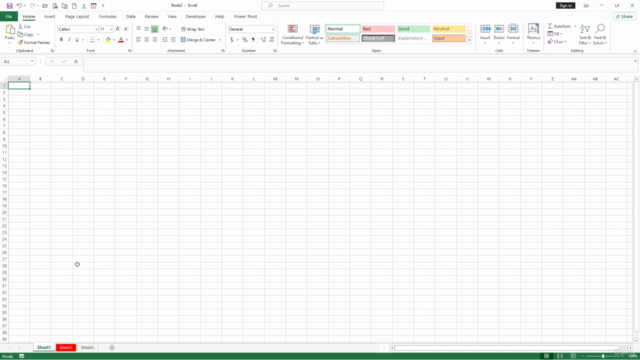Decrease the font size
The width and height of the screenshot is (640, 360).
[x=126, y=29]
